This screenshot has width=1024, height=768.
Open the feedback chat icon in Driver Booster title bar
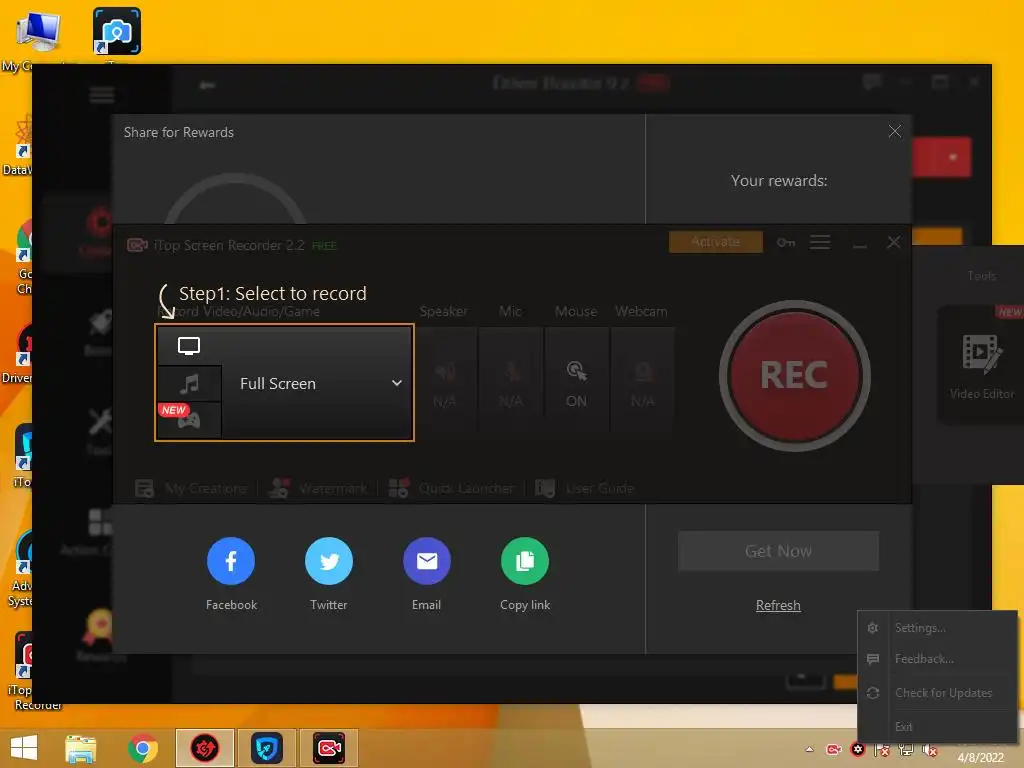pos(871,82)
